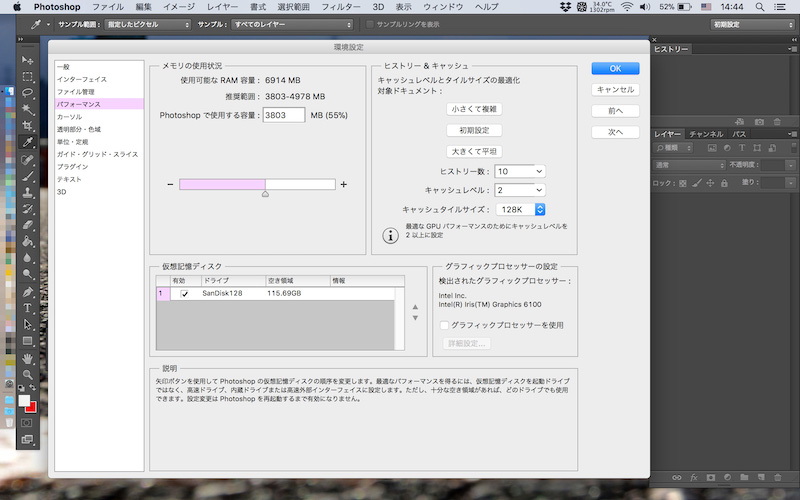Toggle type layer filter icon
800x500 pixels.
pyautogui.click(x=742, y=148)
